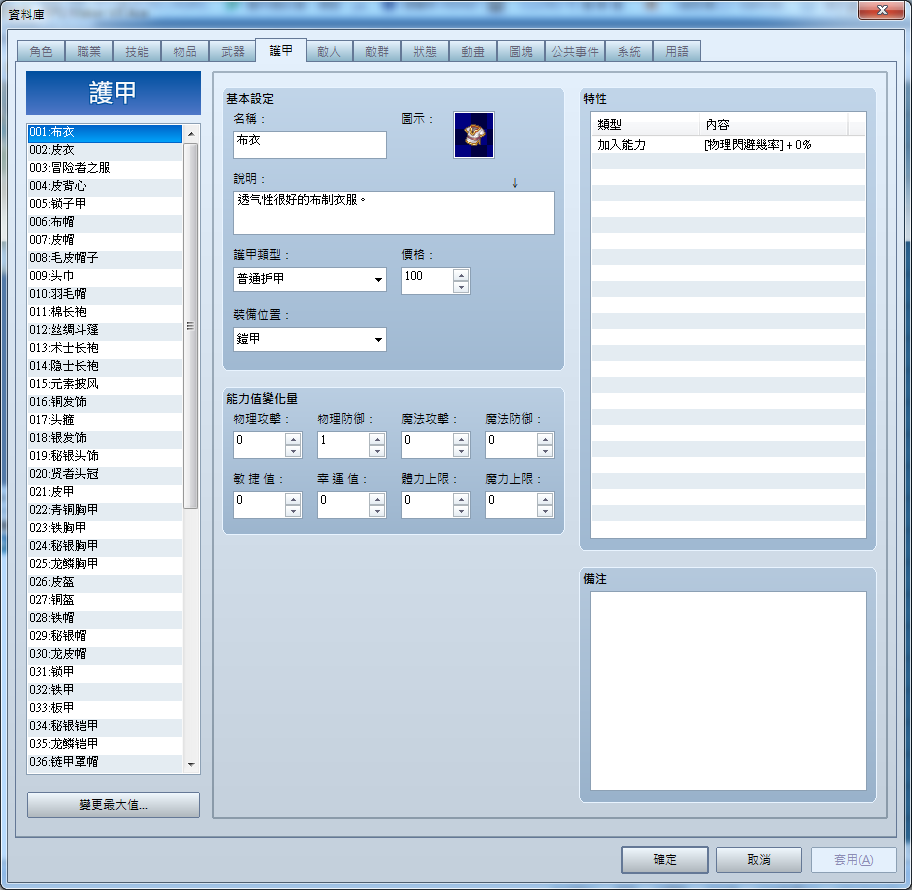Switch to the 系統 tab

629,51
